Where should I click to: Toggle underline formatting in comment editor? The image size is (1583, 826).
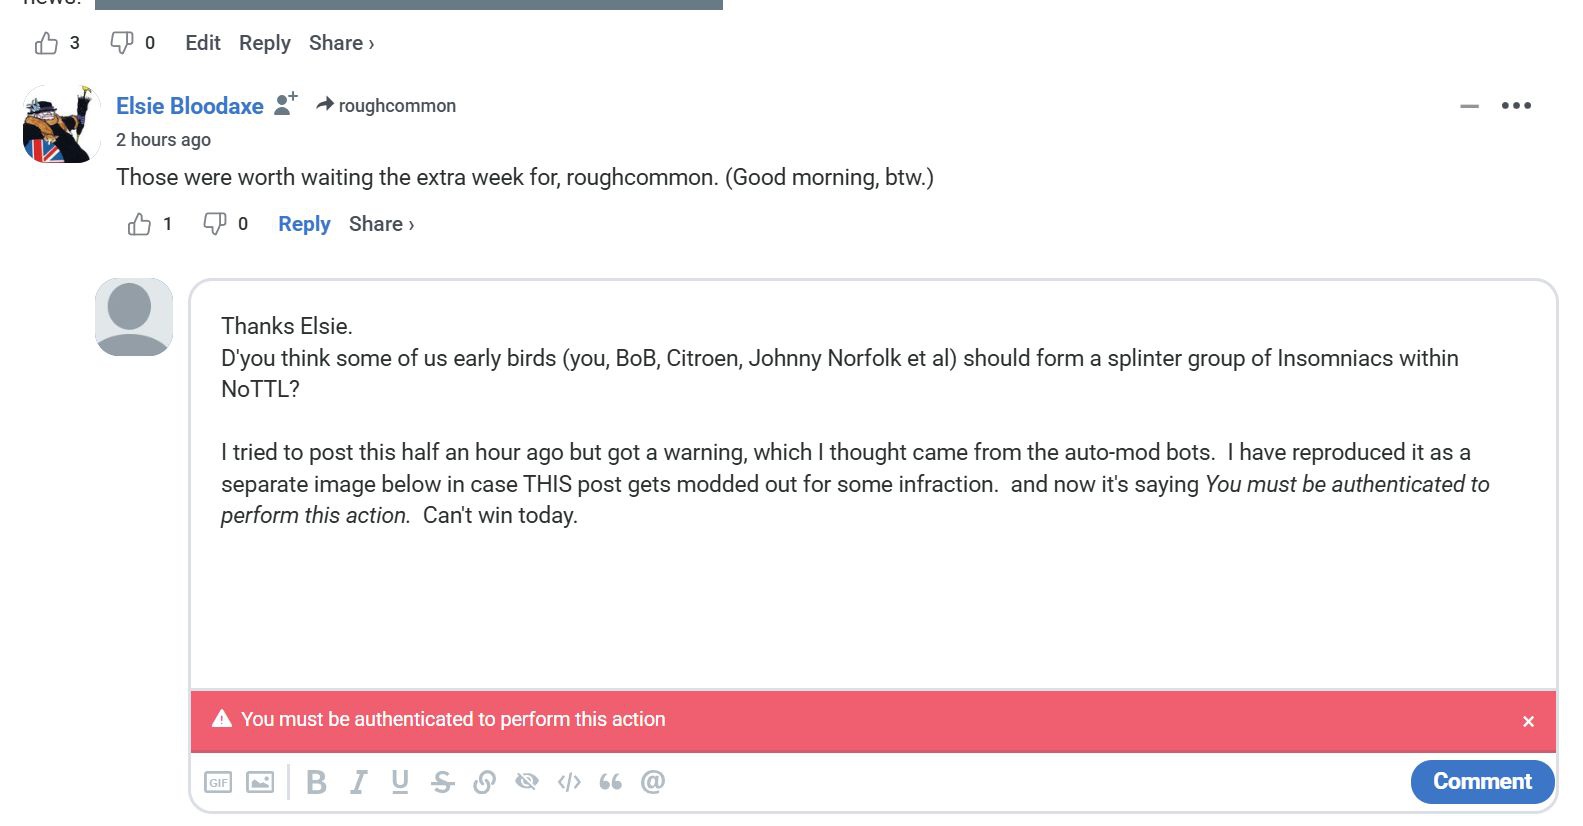click(x=400, y=782)
